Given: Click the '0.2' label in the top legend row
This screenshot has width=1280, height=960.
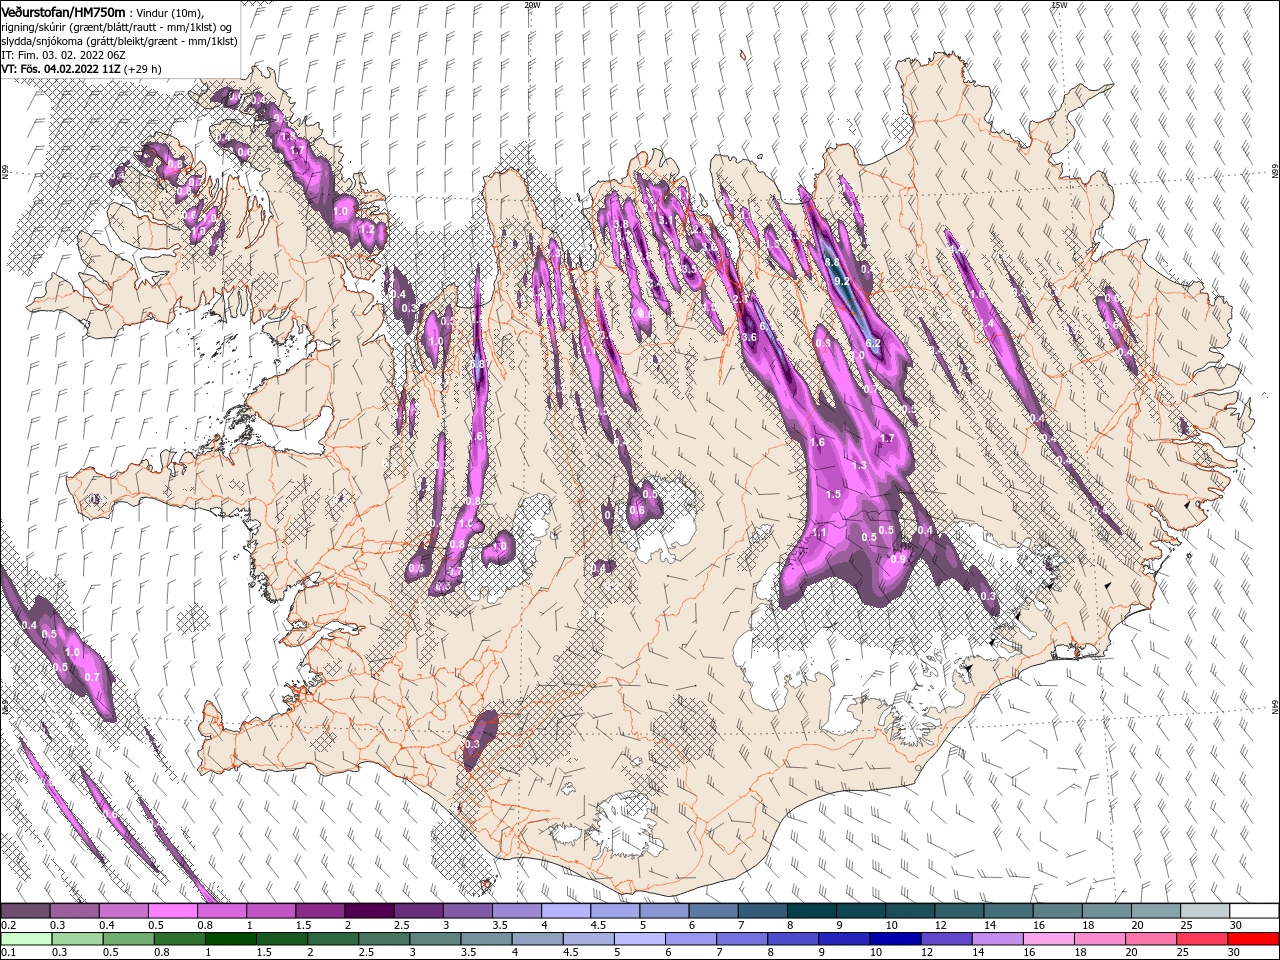Looking at the screenshot, I should pyautogui.click(x=7, y=925).
